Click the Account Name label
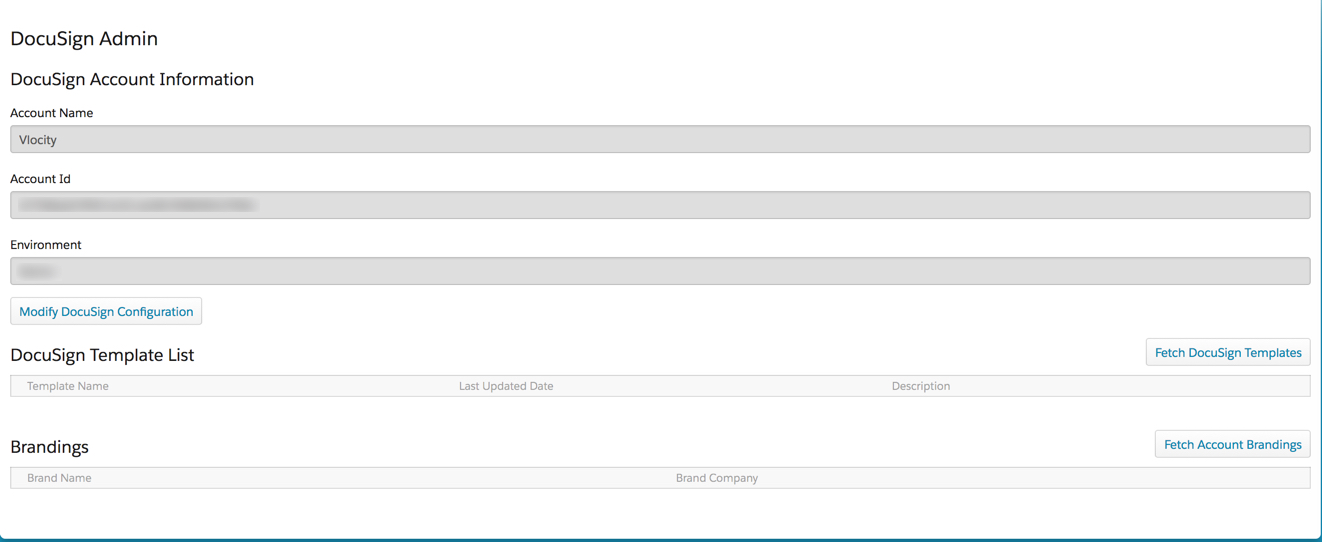1322x542 pixels. pos(52,113)
